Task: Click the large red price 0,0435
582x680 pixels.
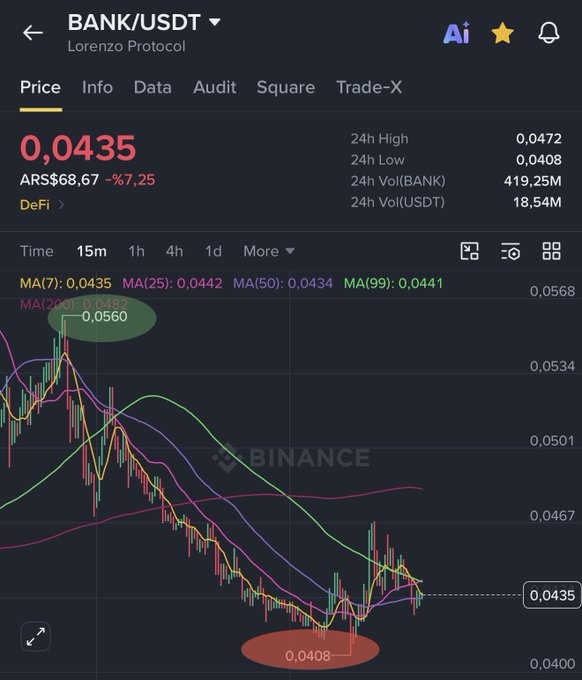Action: tap(78, 148)
